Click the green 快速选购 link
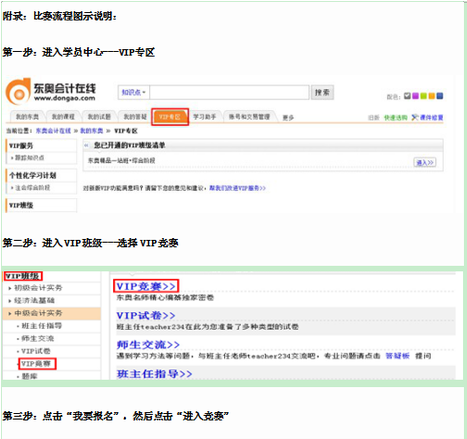467x439 pixels. (x=396, y=118)
